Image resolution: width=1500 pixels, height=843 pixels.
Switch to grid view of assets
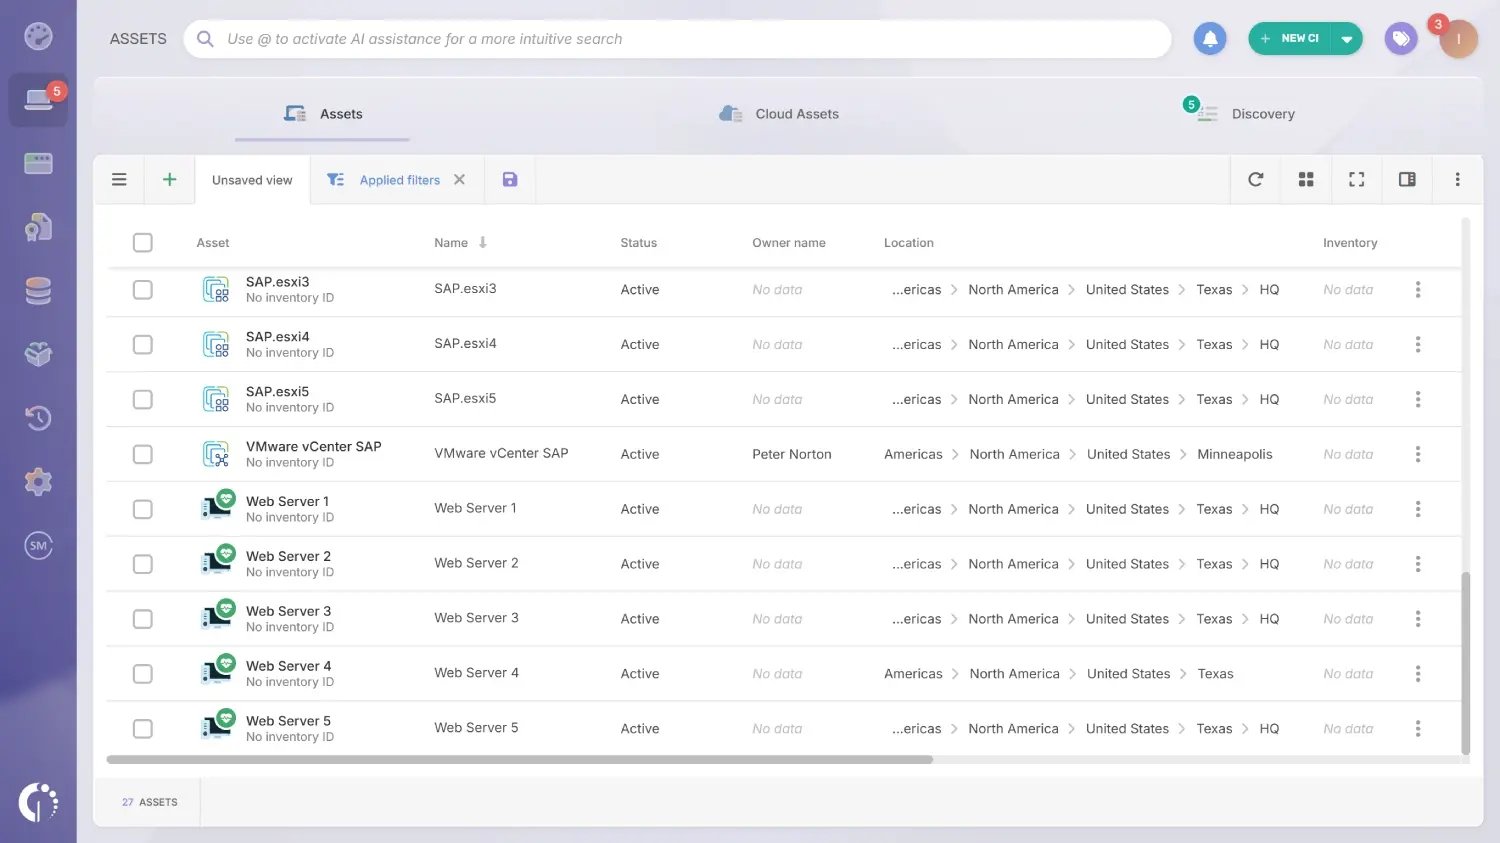click(x=1306, y=179)
